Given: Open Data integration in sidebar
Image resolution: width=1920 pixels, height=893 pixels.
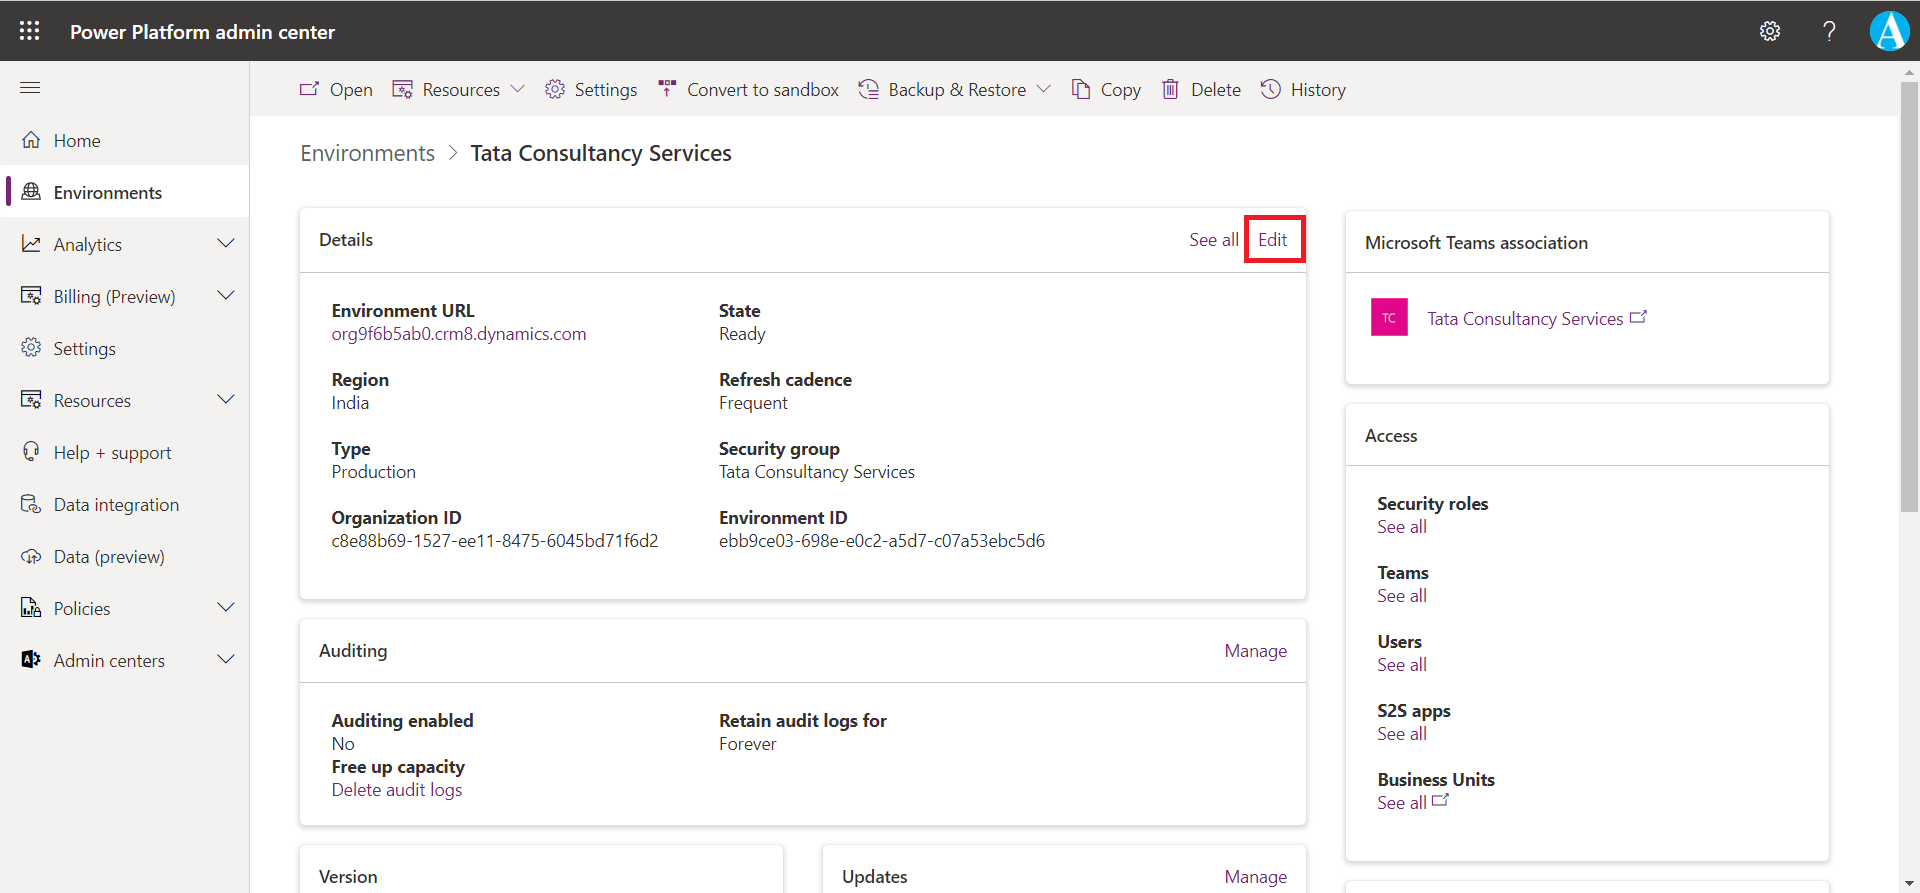Looking at the screenshot, I should coord(116,505).
